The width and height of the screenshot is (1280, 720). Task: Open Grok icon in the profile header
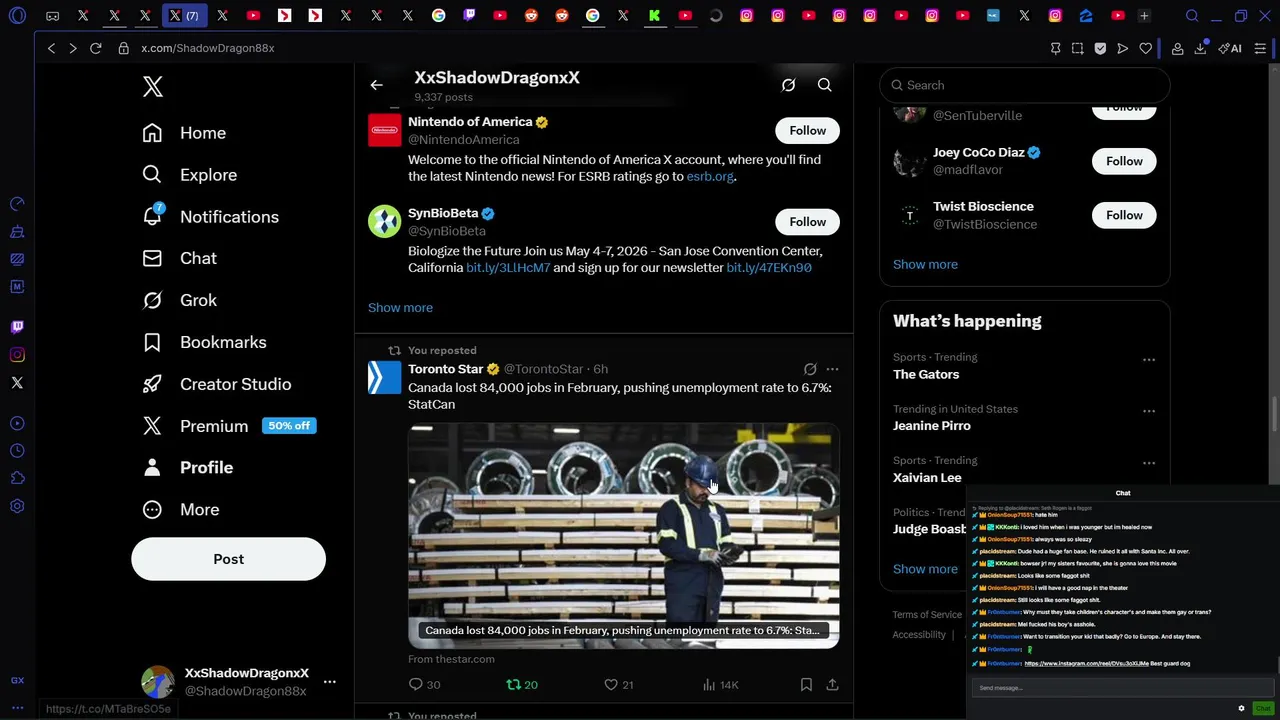788,85
